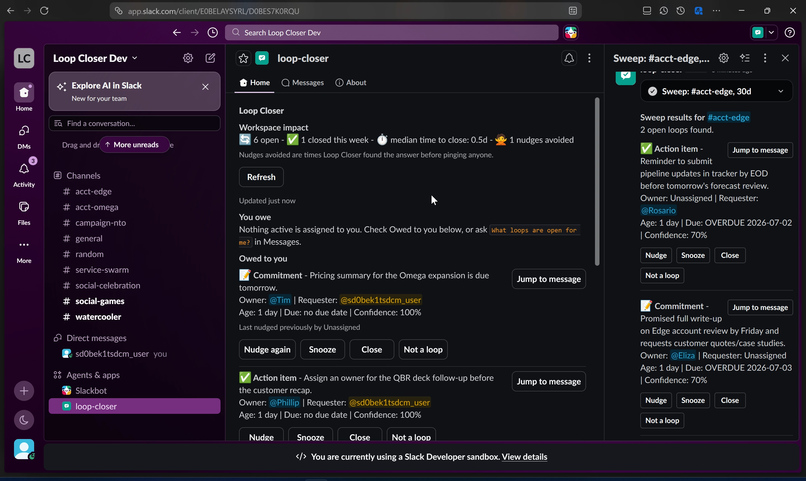
Task: Reload the browser page
Action: 44,10
